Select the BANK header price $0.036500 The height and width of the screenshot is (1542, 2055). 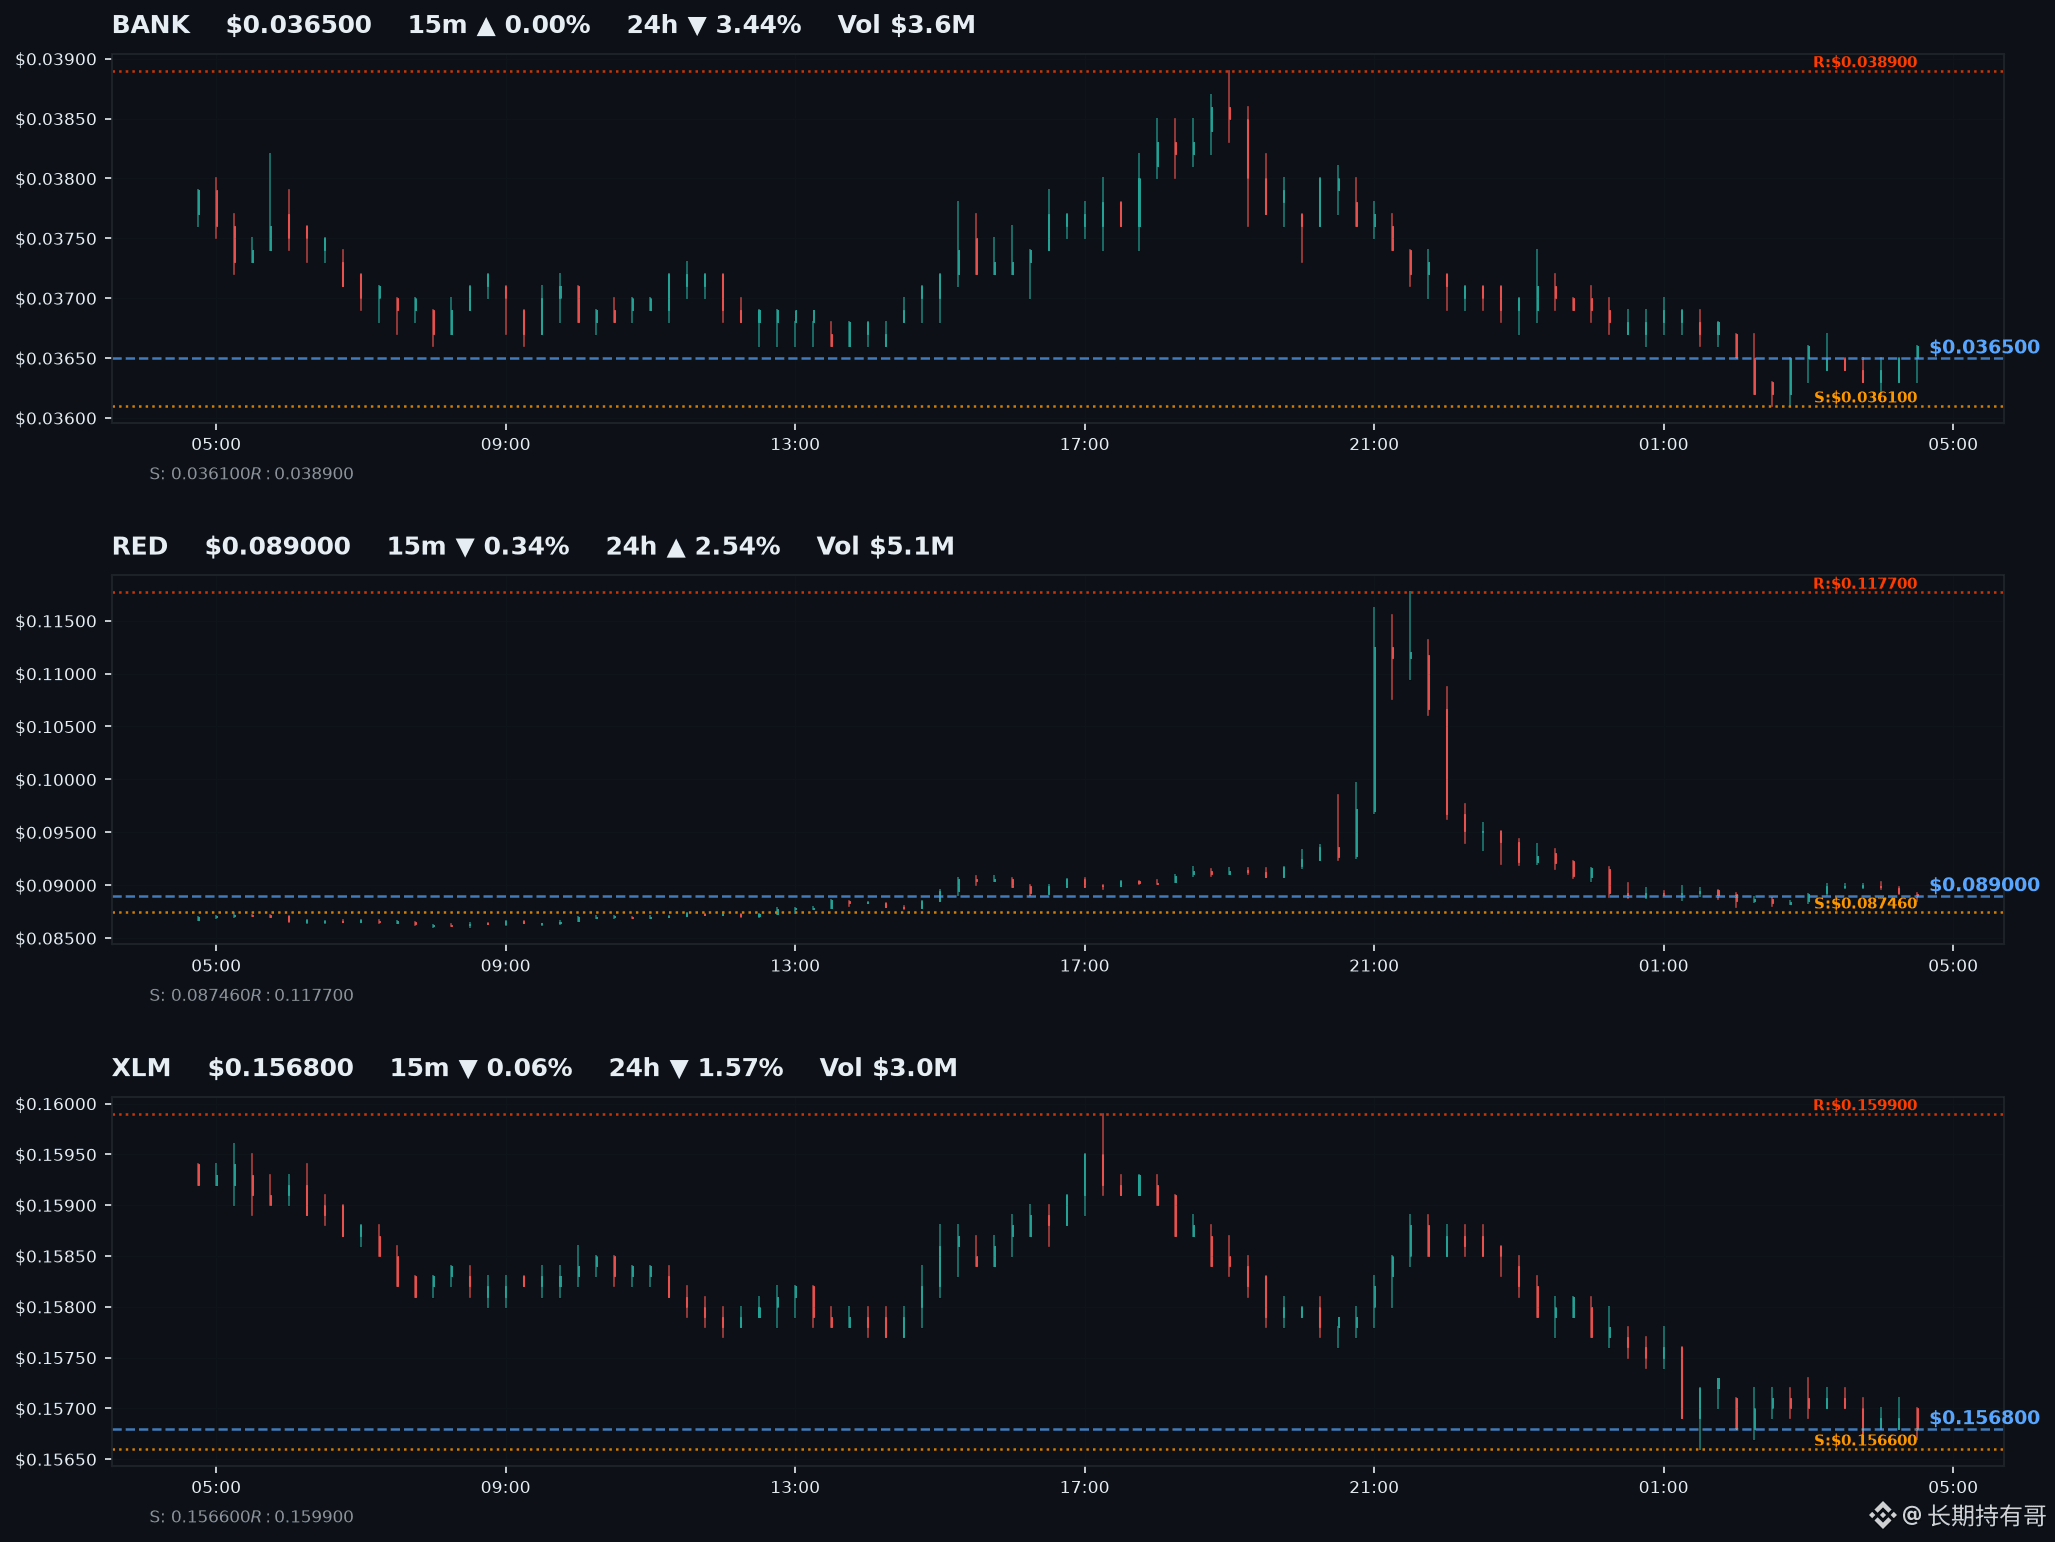[x=299, y=25]
